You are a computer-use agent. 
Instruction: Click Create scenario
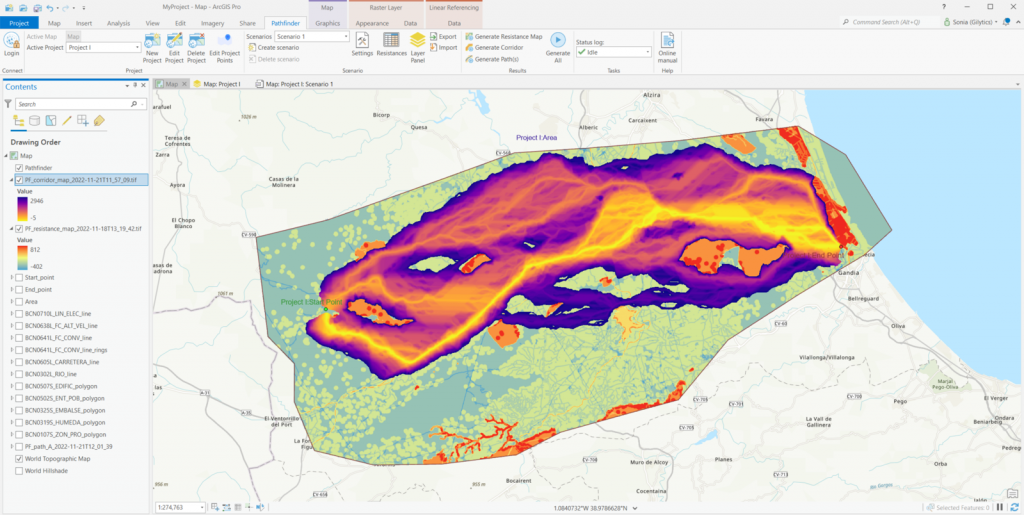[274, 48]
